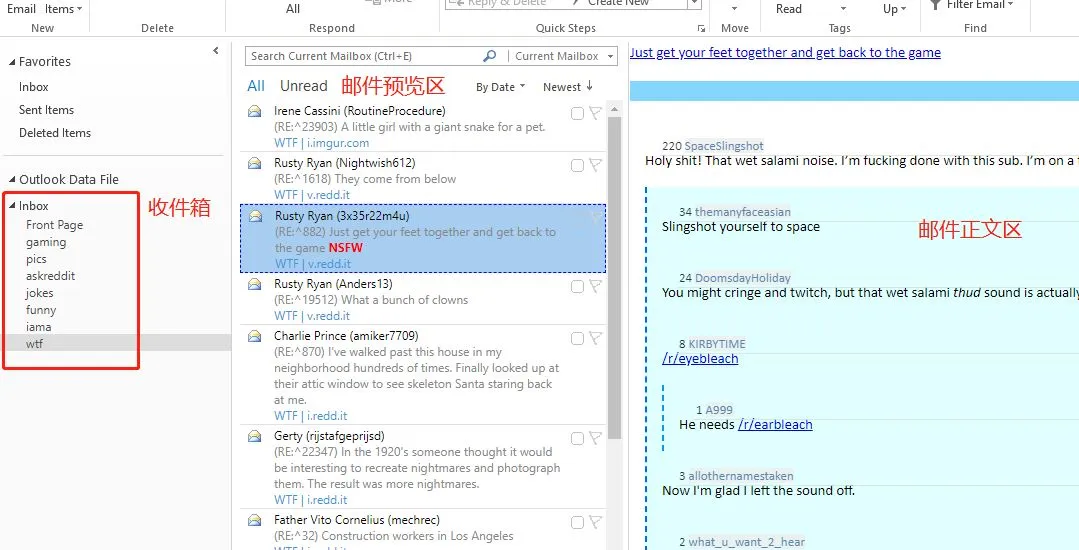Screen dimensions: 1079x550
Task: Open the Front Page folder
Action: pos(54,225)
